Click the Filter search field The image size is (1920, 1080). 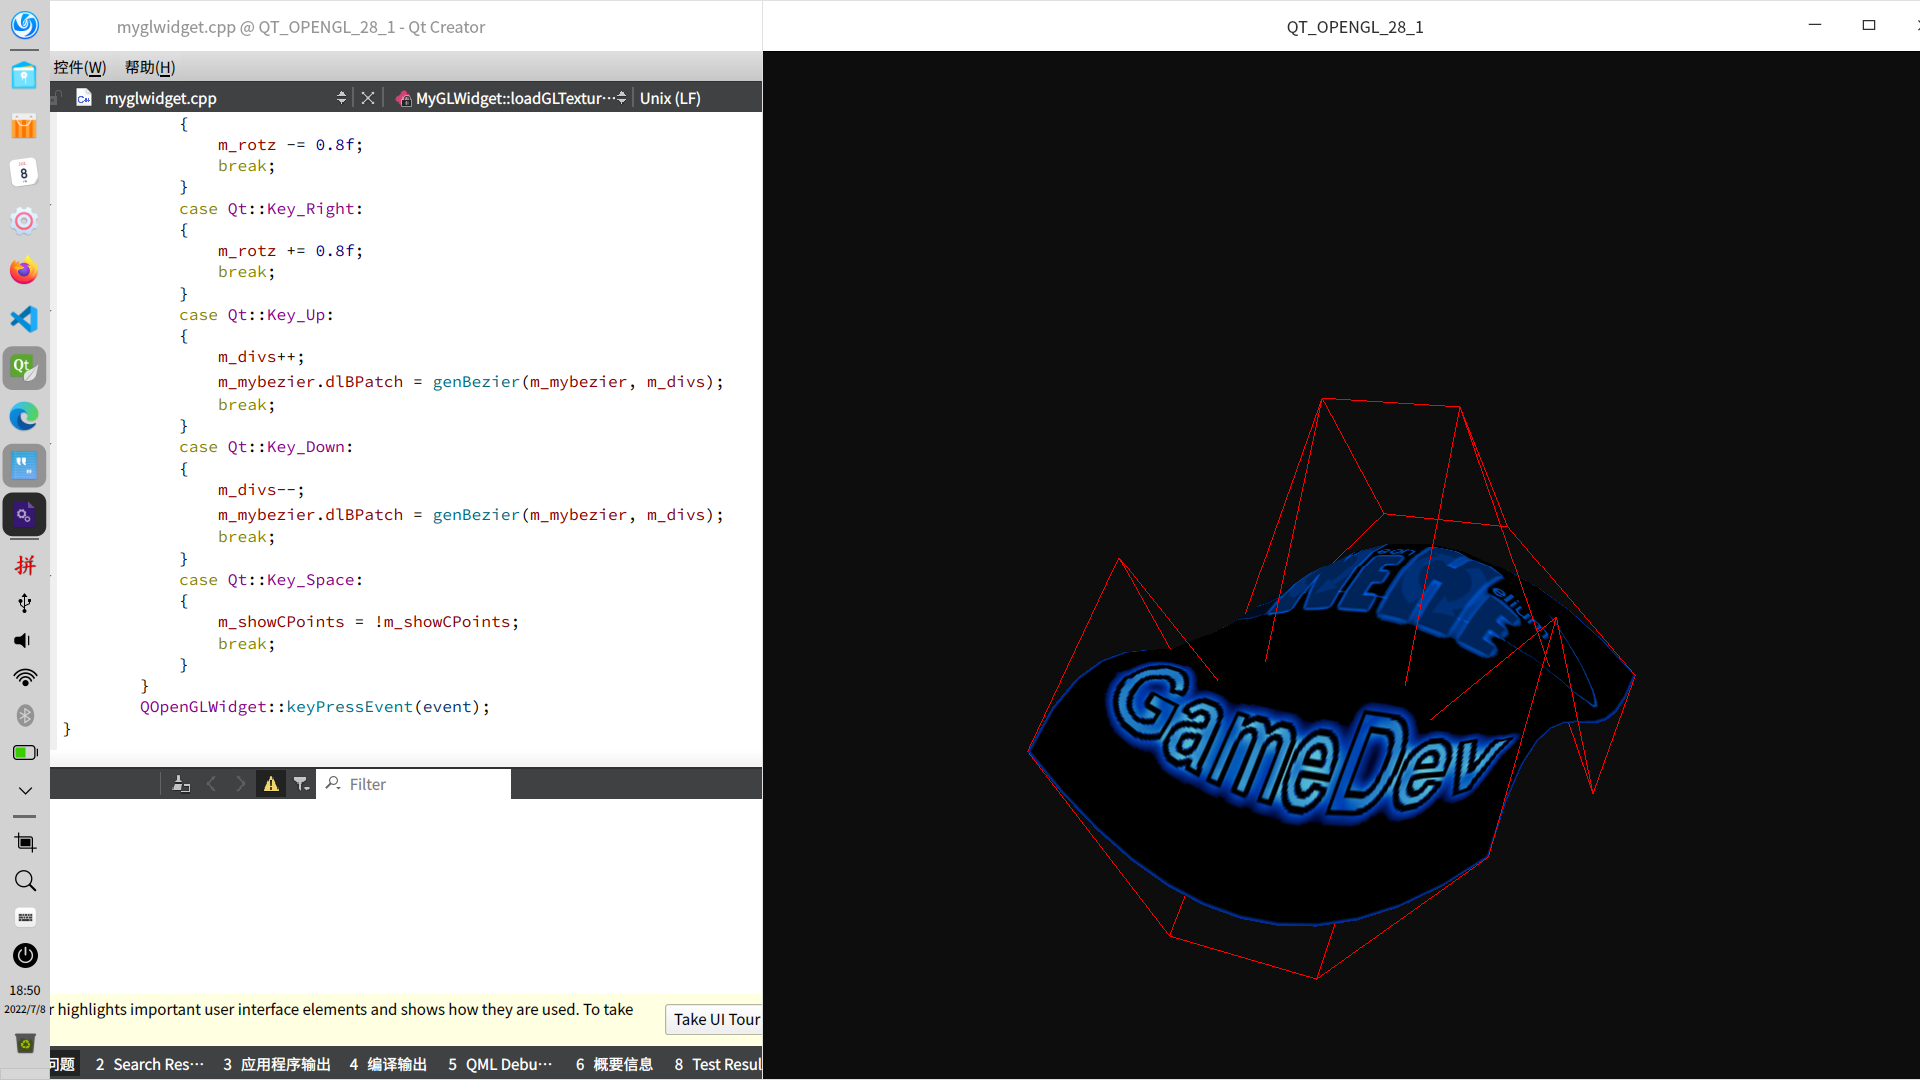(425, 785)
